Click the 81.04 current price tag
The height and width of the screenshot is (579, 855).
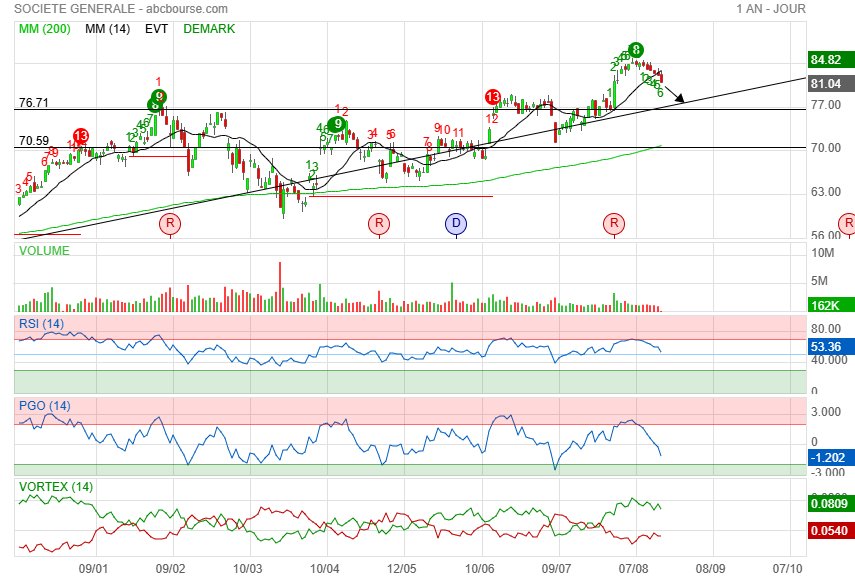pyautogui.click(x=830, y=83)
